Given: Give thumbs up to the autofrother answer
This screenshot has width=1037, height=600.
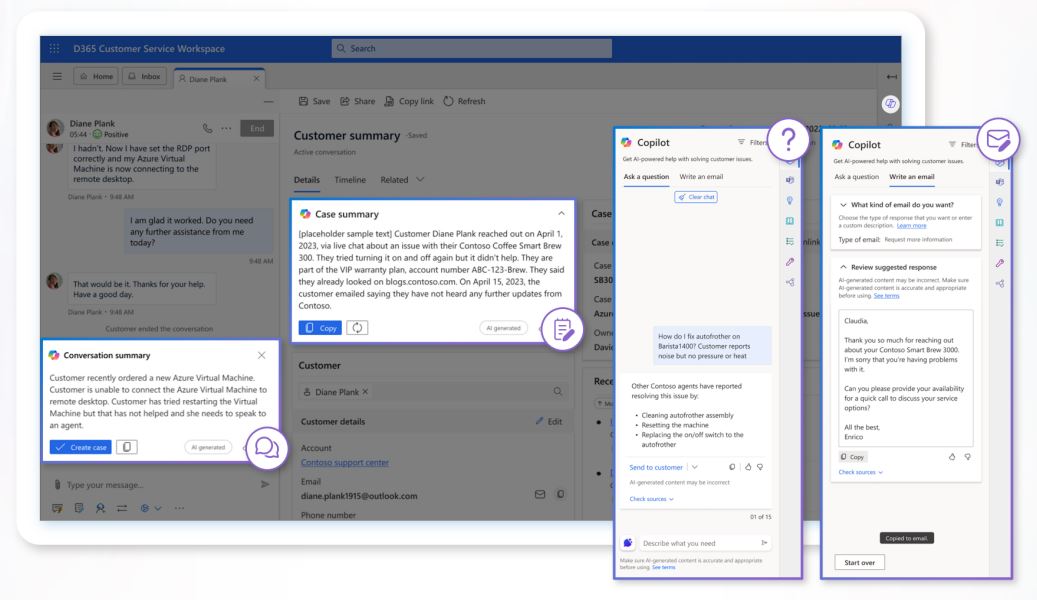Looking at the screenshot, I should point(748,467).
